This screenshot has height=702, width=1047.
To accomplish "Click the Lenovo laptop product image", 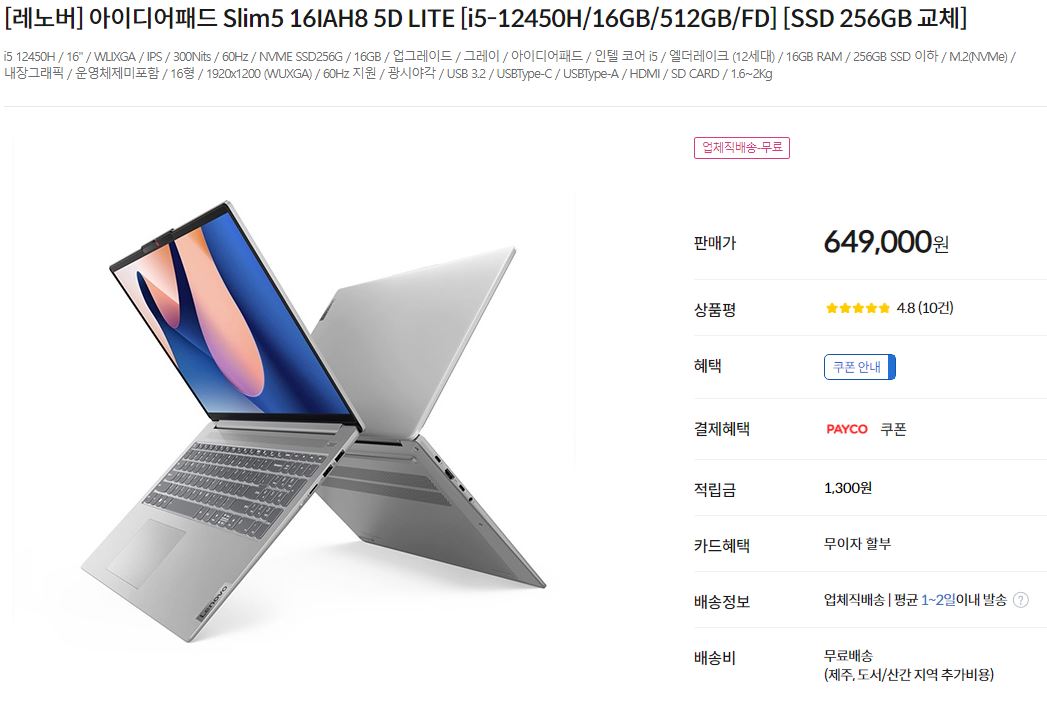I will [x=313, y=421].
